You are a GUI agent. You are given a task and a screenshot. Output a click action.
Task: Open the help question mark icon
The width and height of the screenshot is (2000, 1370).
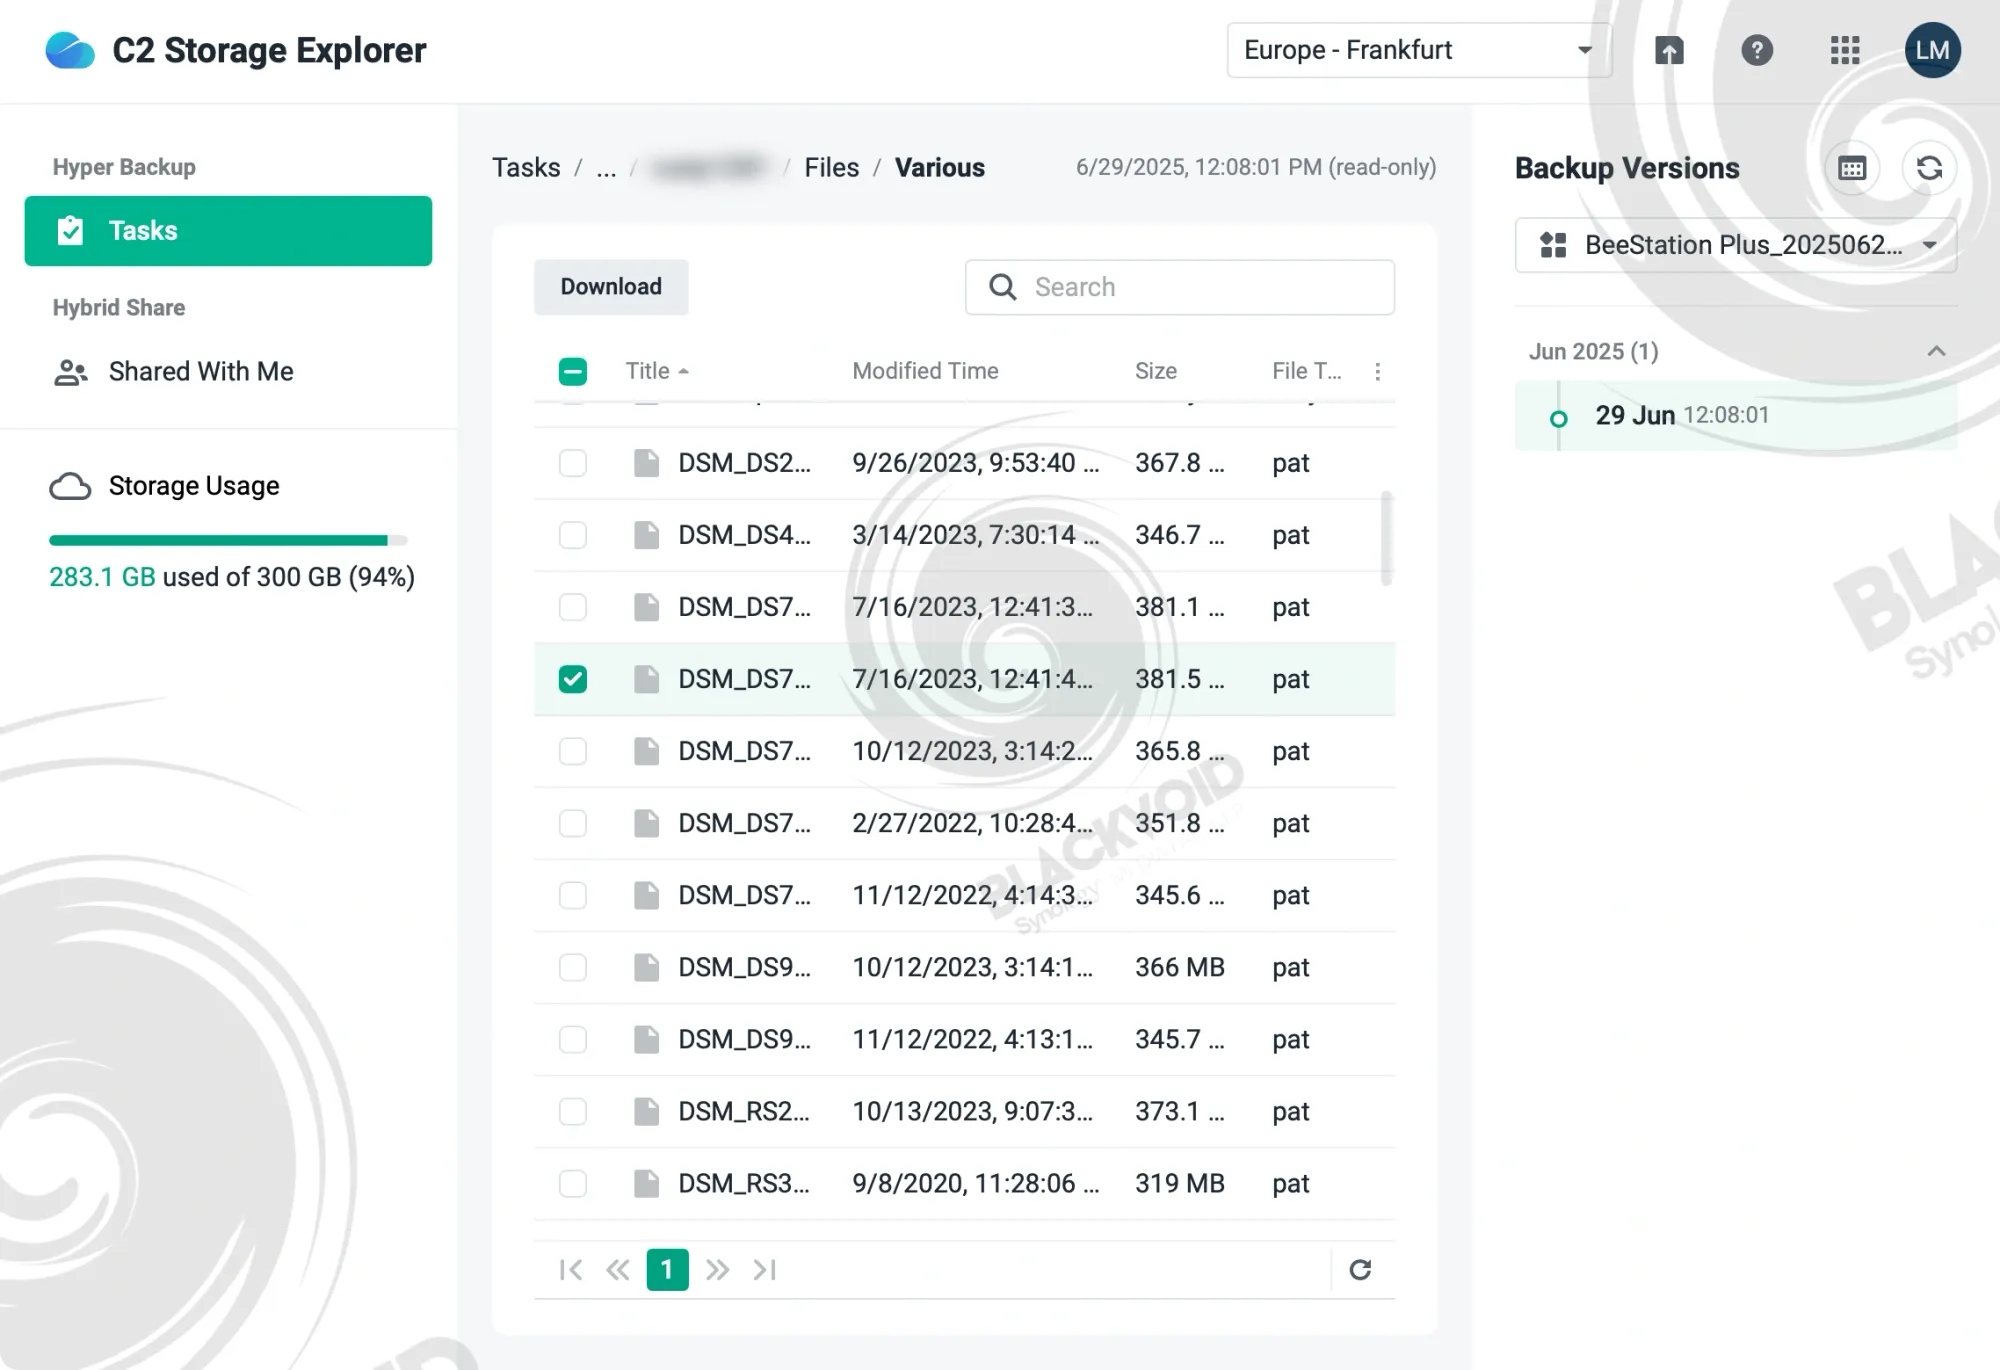(x=1757, y=50)
